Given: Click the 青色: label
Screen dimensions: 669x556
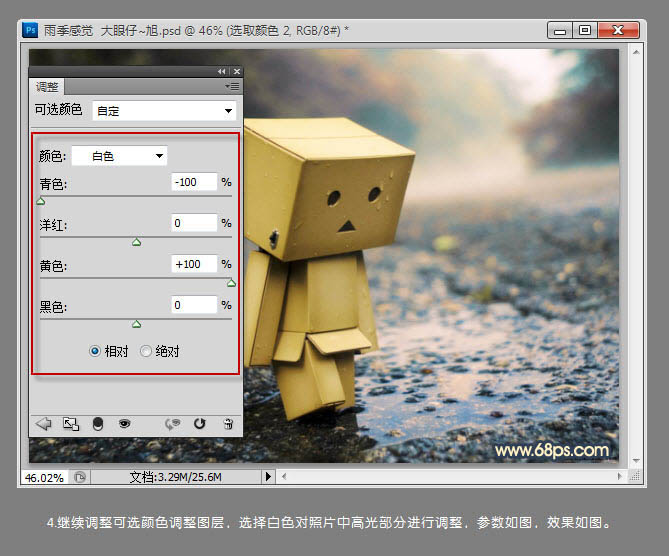Looking at the screenshot, I should point(53,184).
